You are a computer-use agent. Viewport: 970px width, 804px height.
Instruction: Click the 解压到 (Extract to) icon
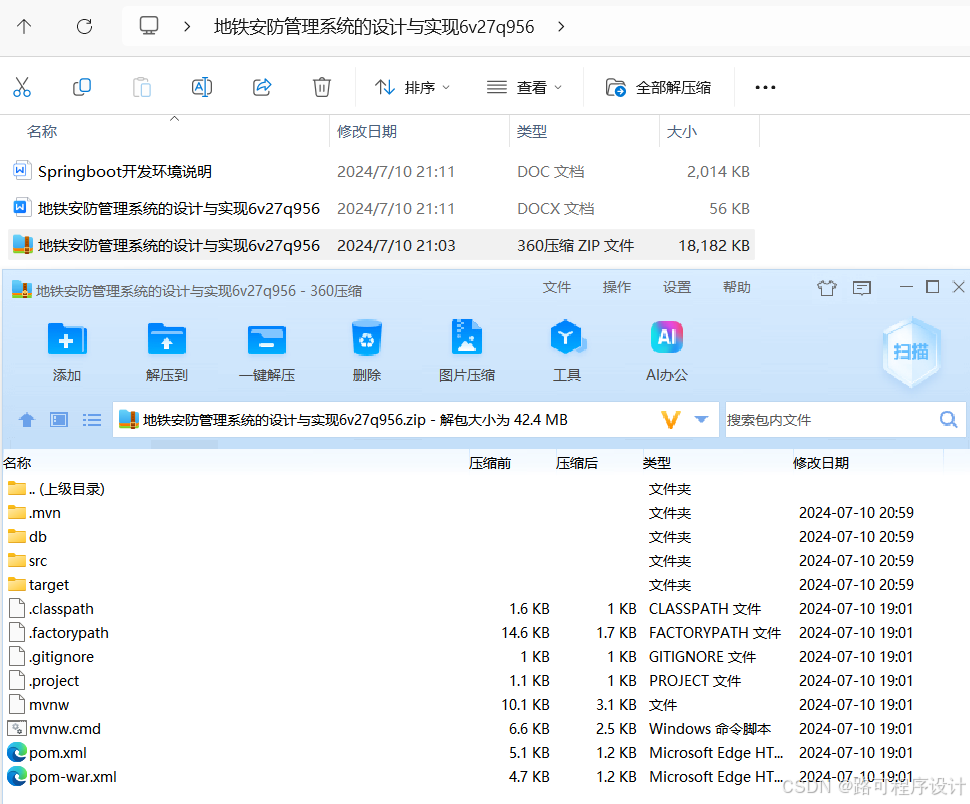tap(166, 350)
